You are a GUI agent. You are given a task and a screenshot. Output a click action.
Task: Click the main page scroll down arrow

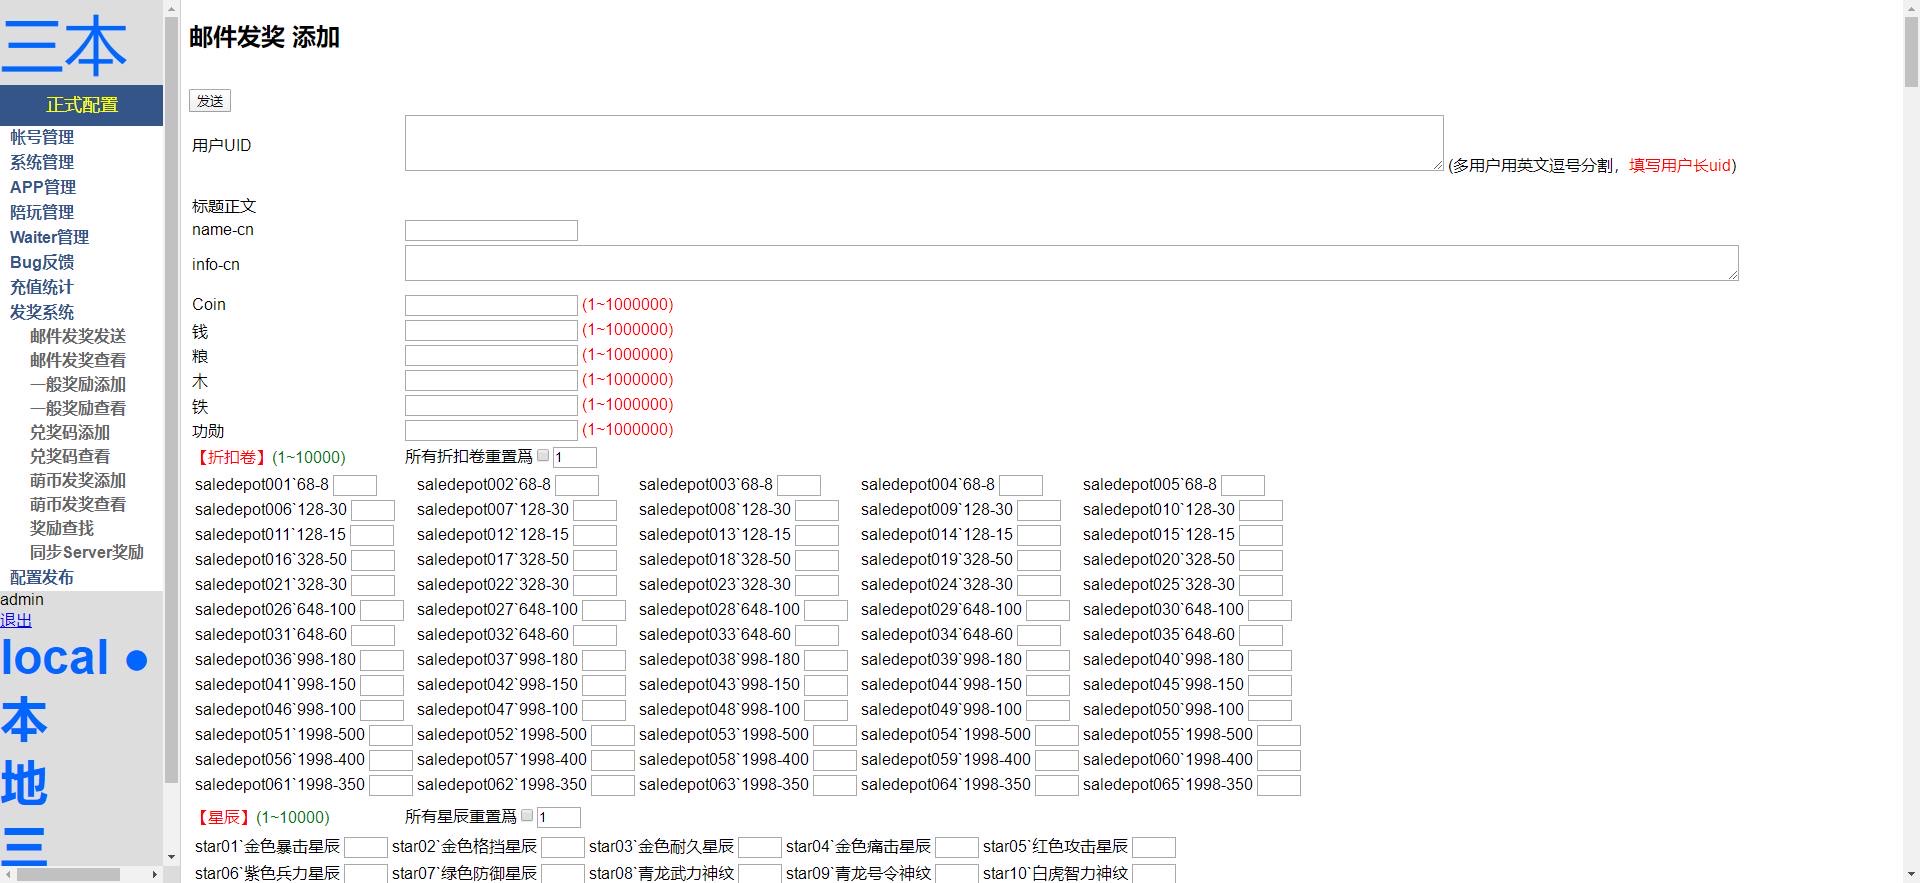[x=1910, y=874]
